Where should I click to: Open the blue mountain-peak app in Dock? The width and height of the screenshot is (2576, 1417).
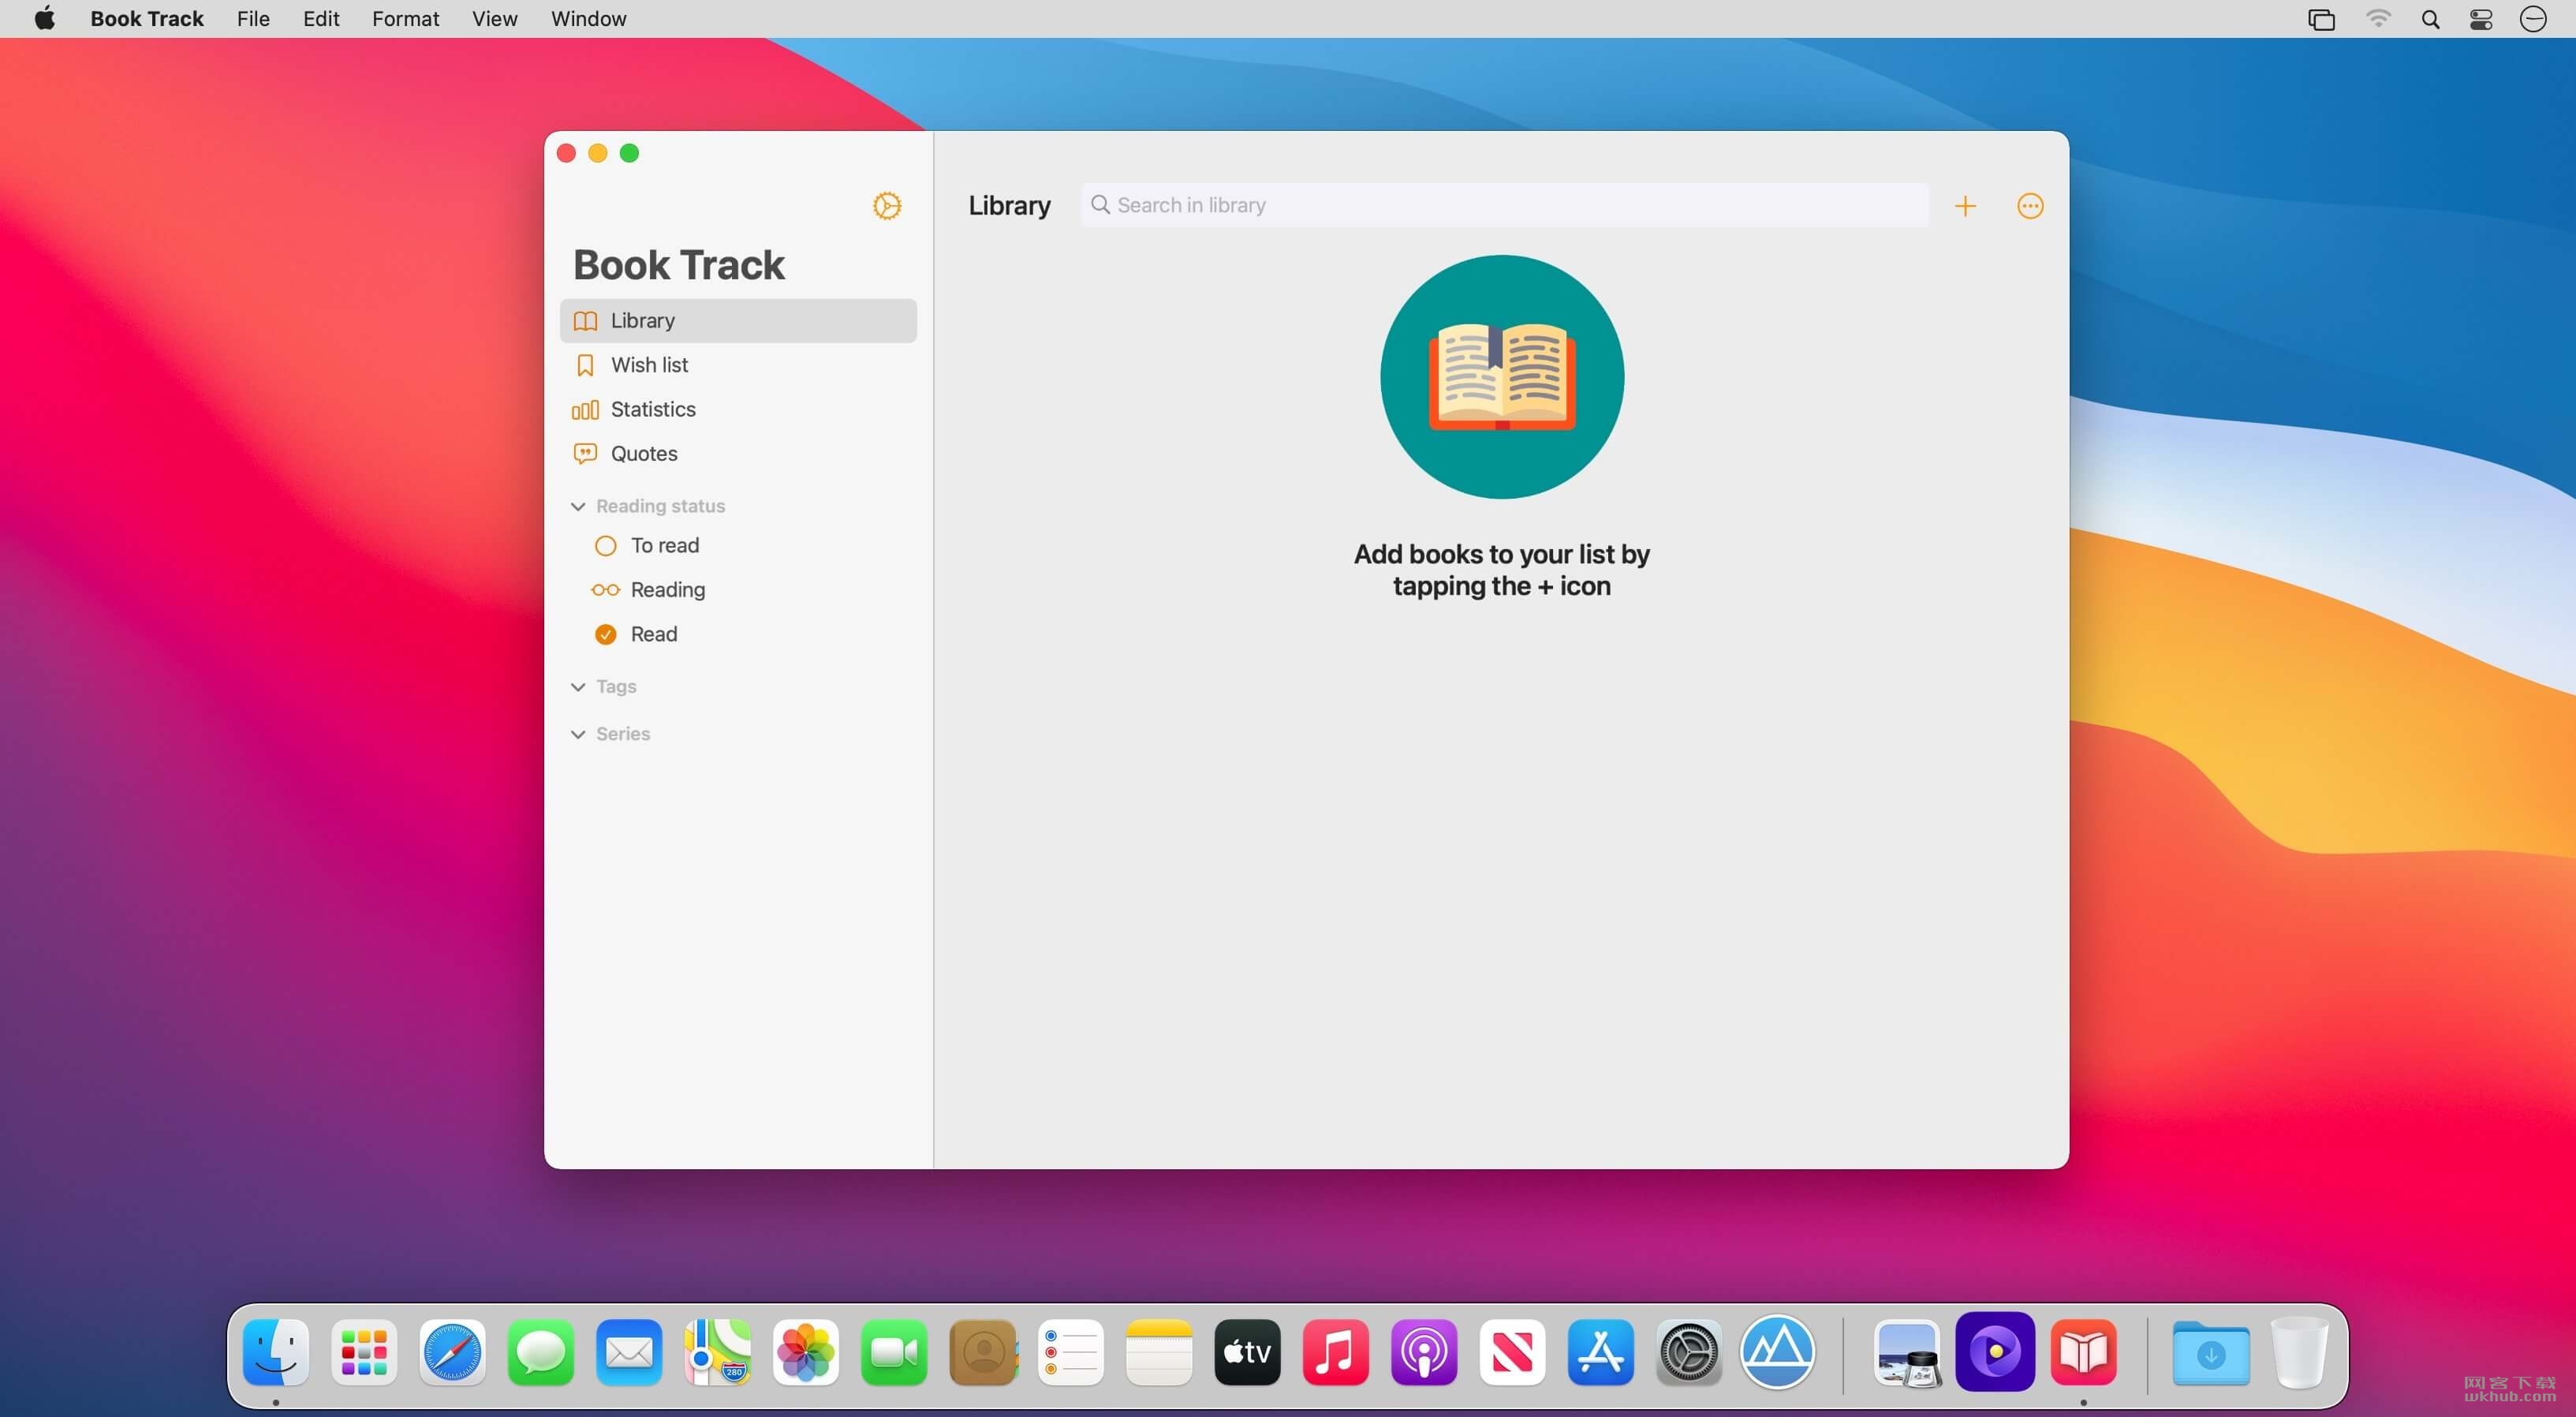pos(1778,1352)
